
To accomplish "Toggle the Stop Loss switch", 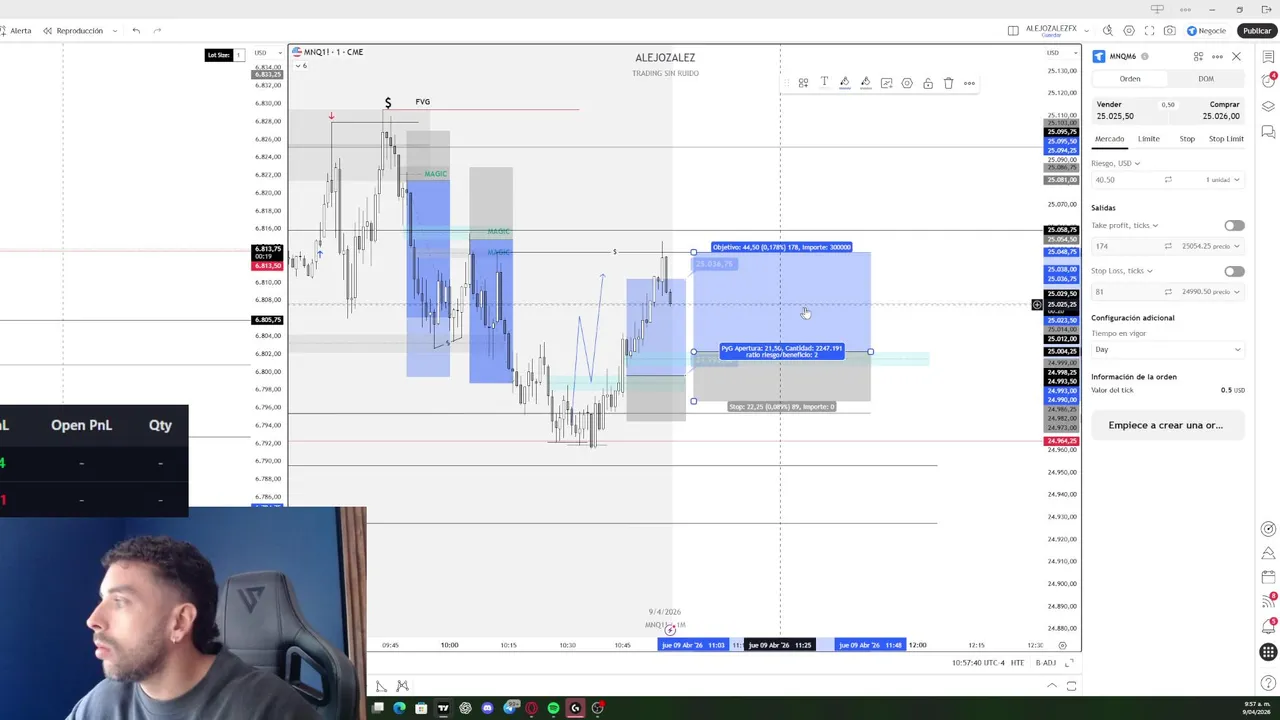I will [x=1234, y=271].
